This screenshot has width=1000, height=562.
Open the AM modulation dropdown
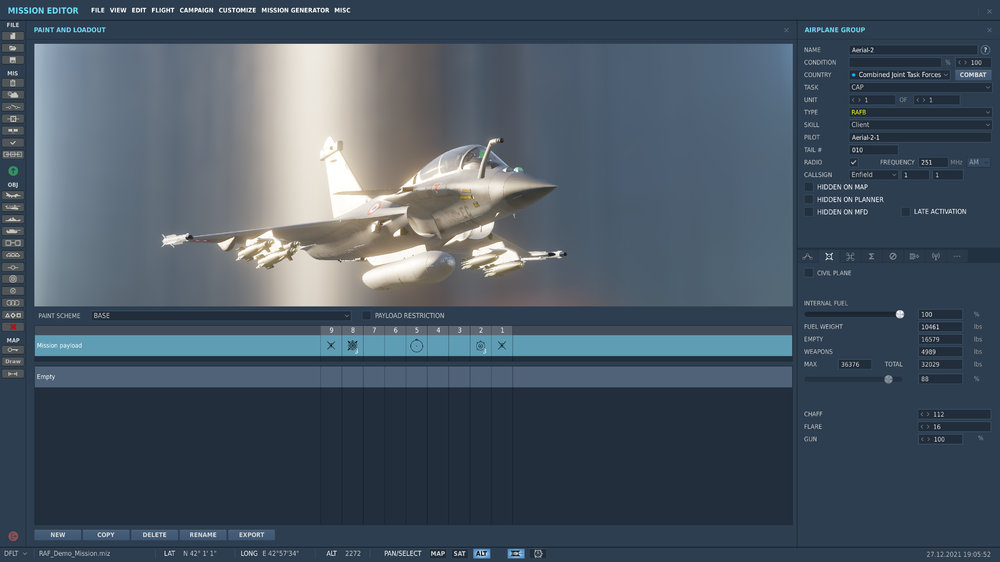978,162
